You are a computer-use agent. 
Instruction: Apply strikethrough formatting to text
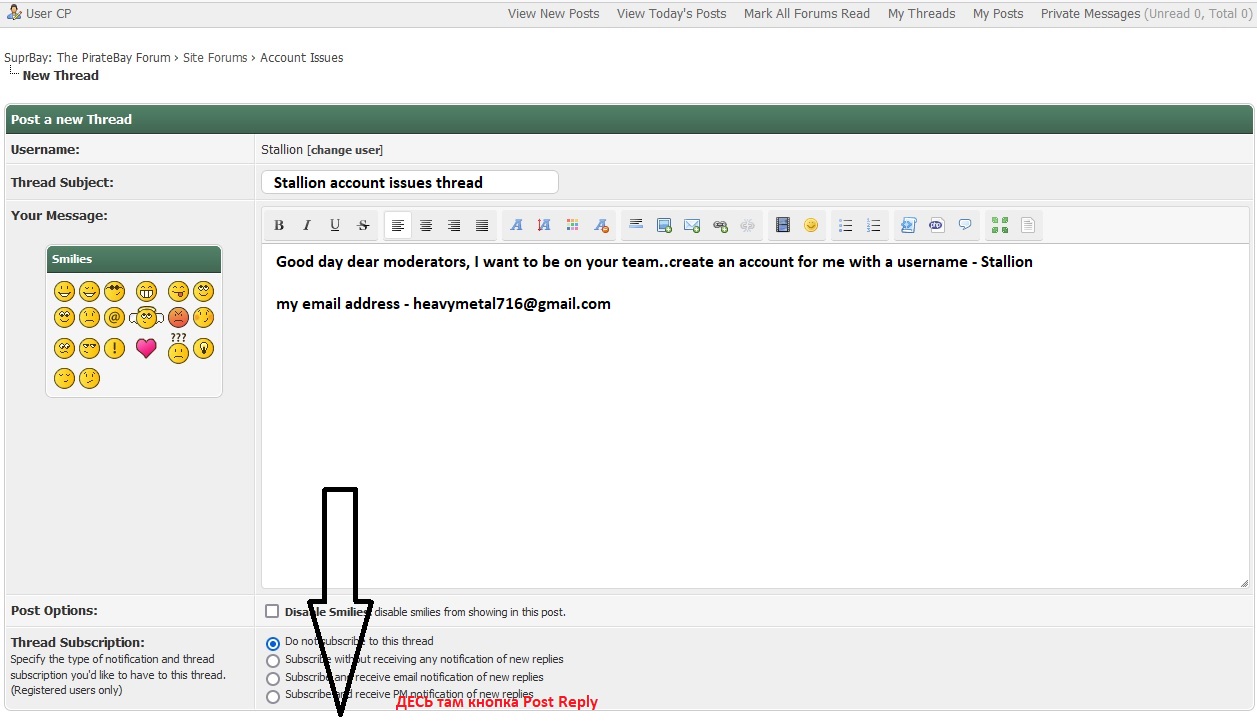coord(363,226)
